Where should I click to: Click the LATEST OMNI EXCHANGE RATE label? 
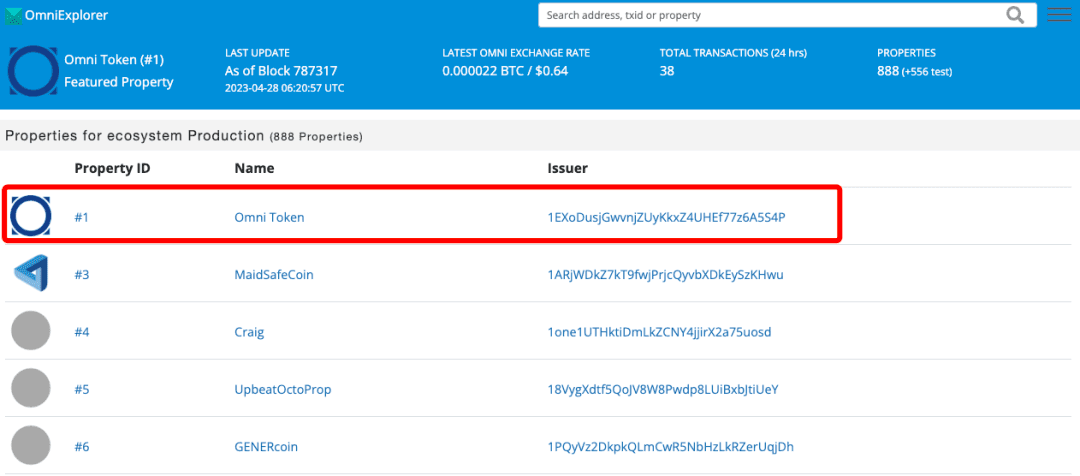click(516, 53)
